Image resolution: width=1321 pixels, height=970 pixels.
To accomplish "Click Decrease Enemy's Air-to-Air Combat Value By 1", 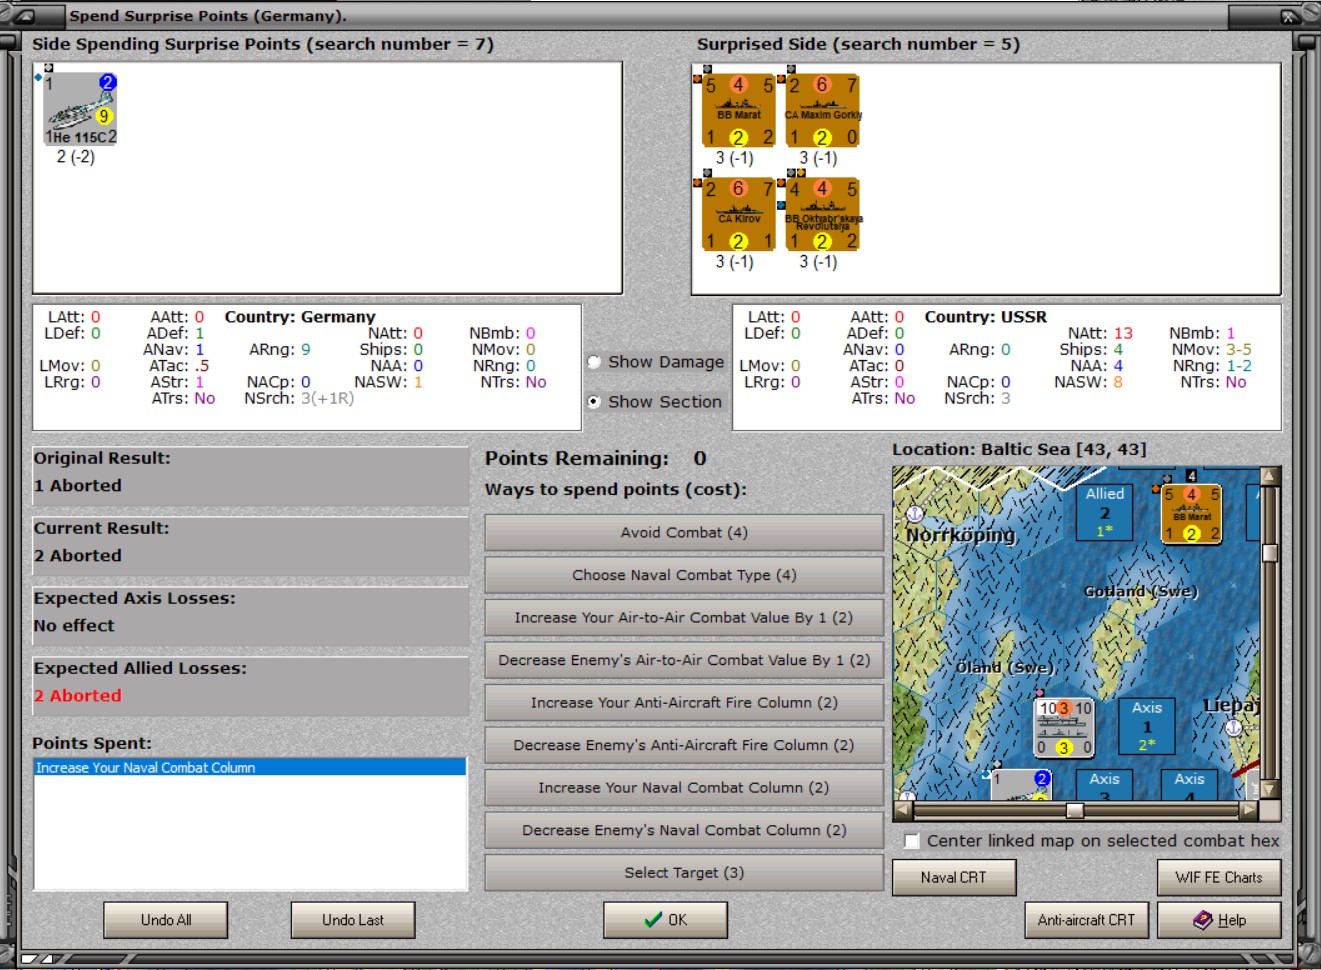I will (684, 660).
